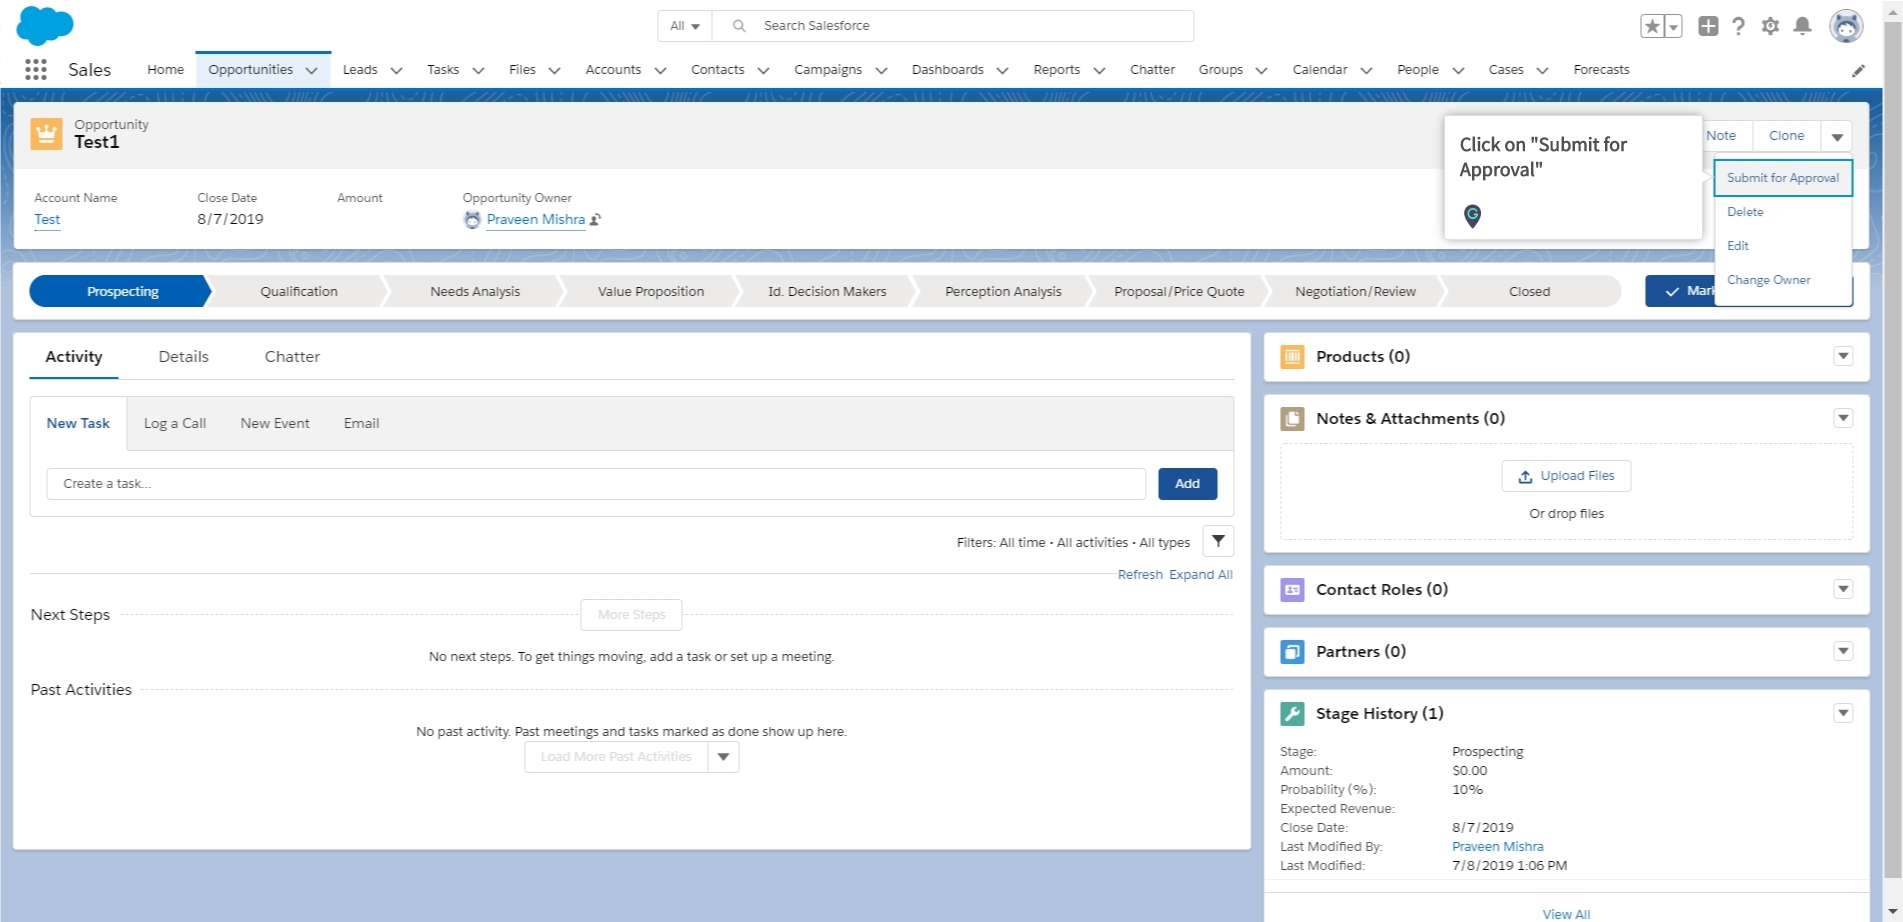Expand the Reports tab chevron
This screenshot has width=1903, height=922.
click(x=1099, y=70)
